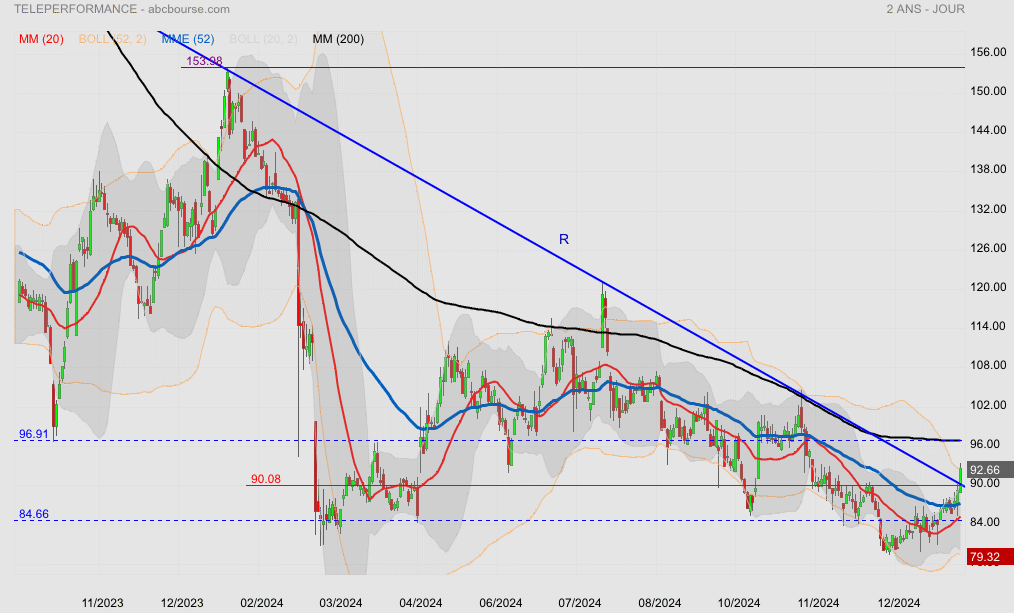
Task: Click the 11/2024 date axis label
Action: point(818,603)
